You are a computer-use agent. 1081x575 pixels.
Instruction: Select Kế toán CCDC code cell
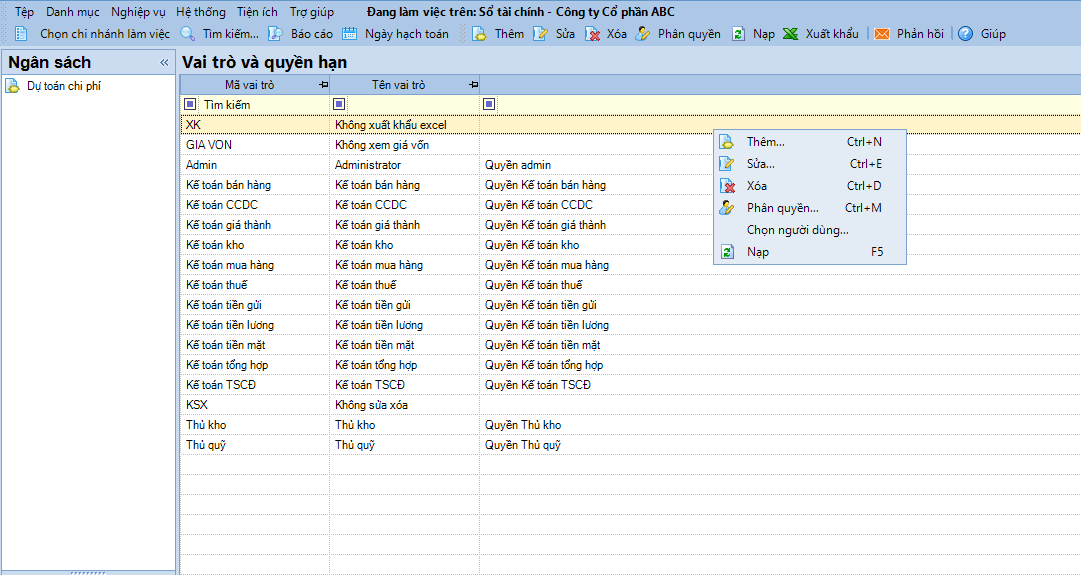255,205
